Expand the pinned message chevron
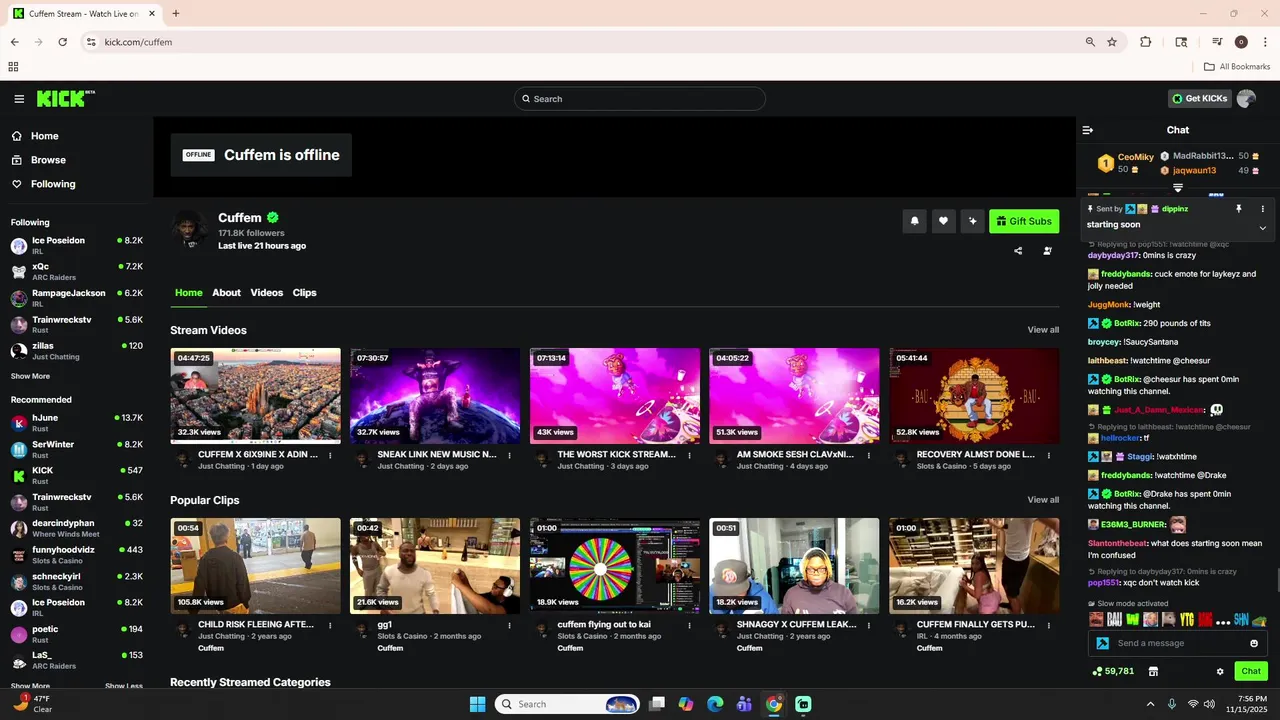The height and width of the screenshot is (720, 1280). click(x=1262, y=228)
